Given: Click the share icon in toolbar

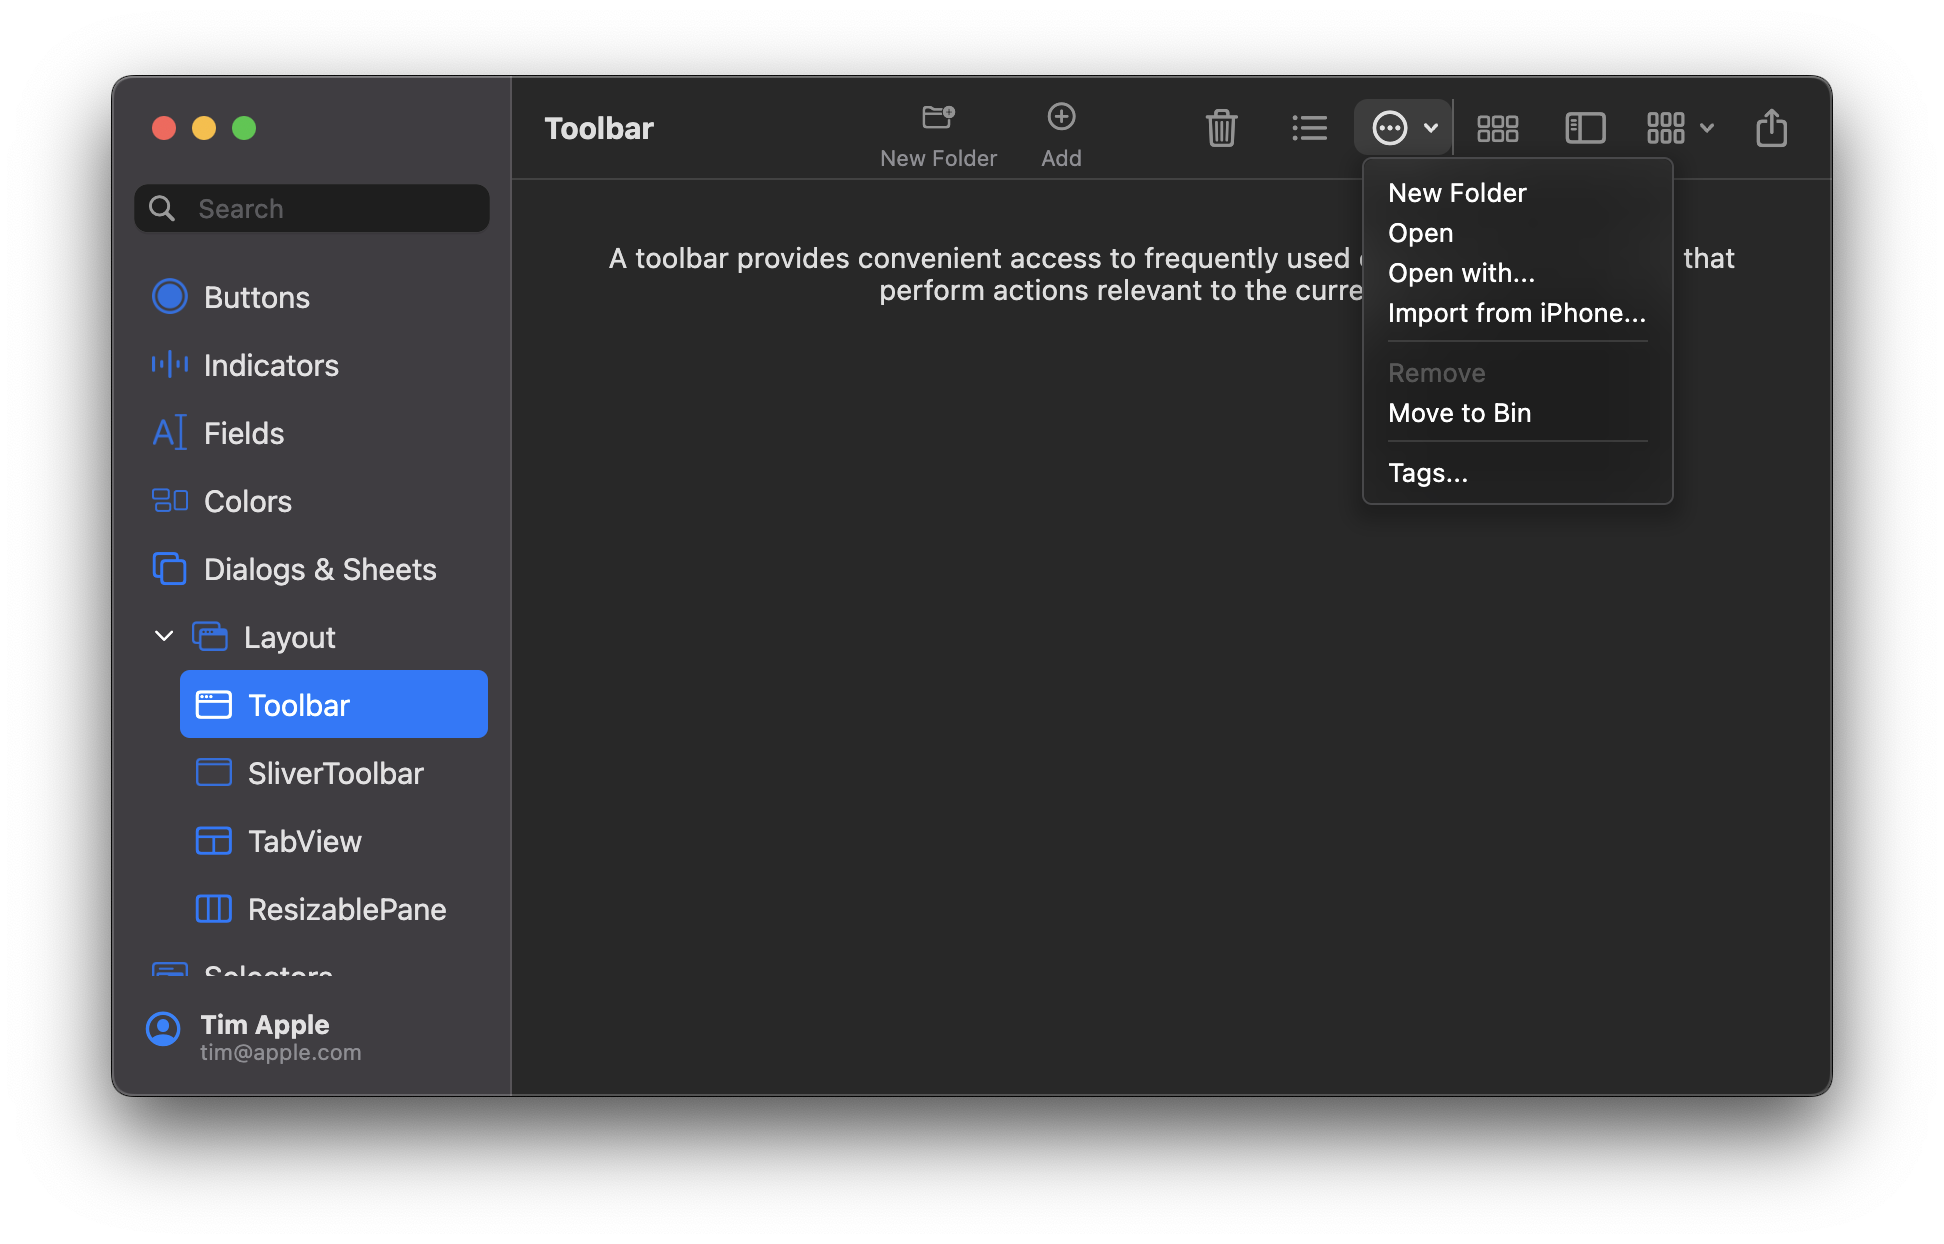Looking at the screenshot, I should (1771, 128).
